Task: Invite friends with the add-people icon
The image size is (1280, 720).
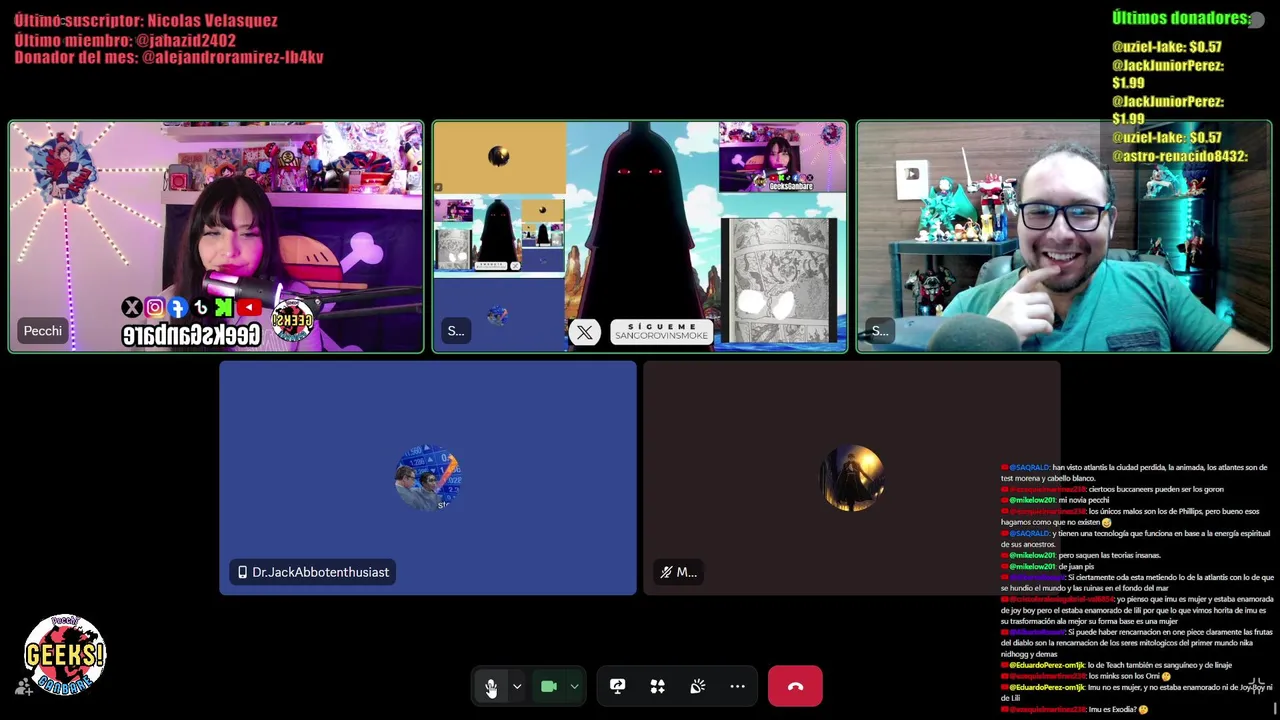Action: [x=23, y=687]
